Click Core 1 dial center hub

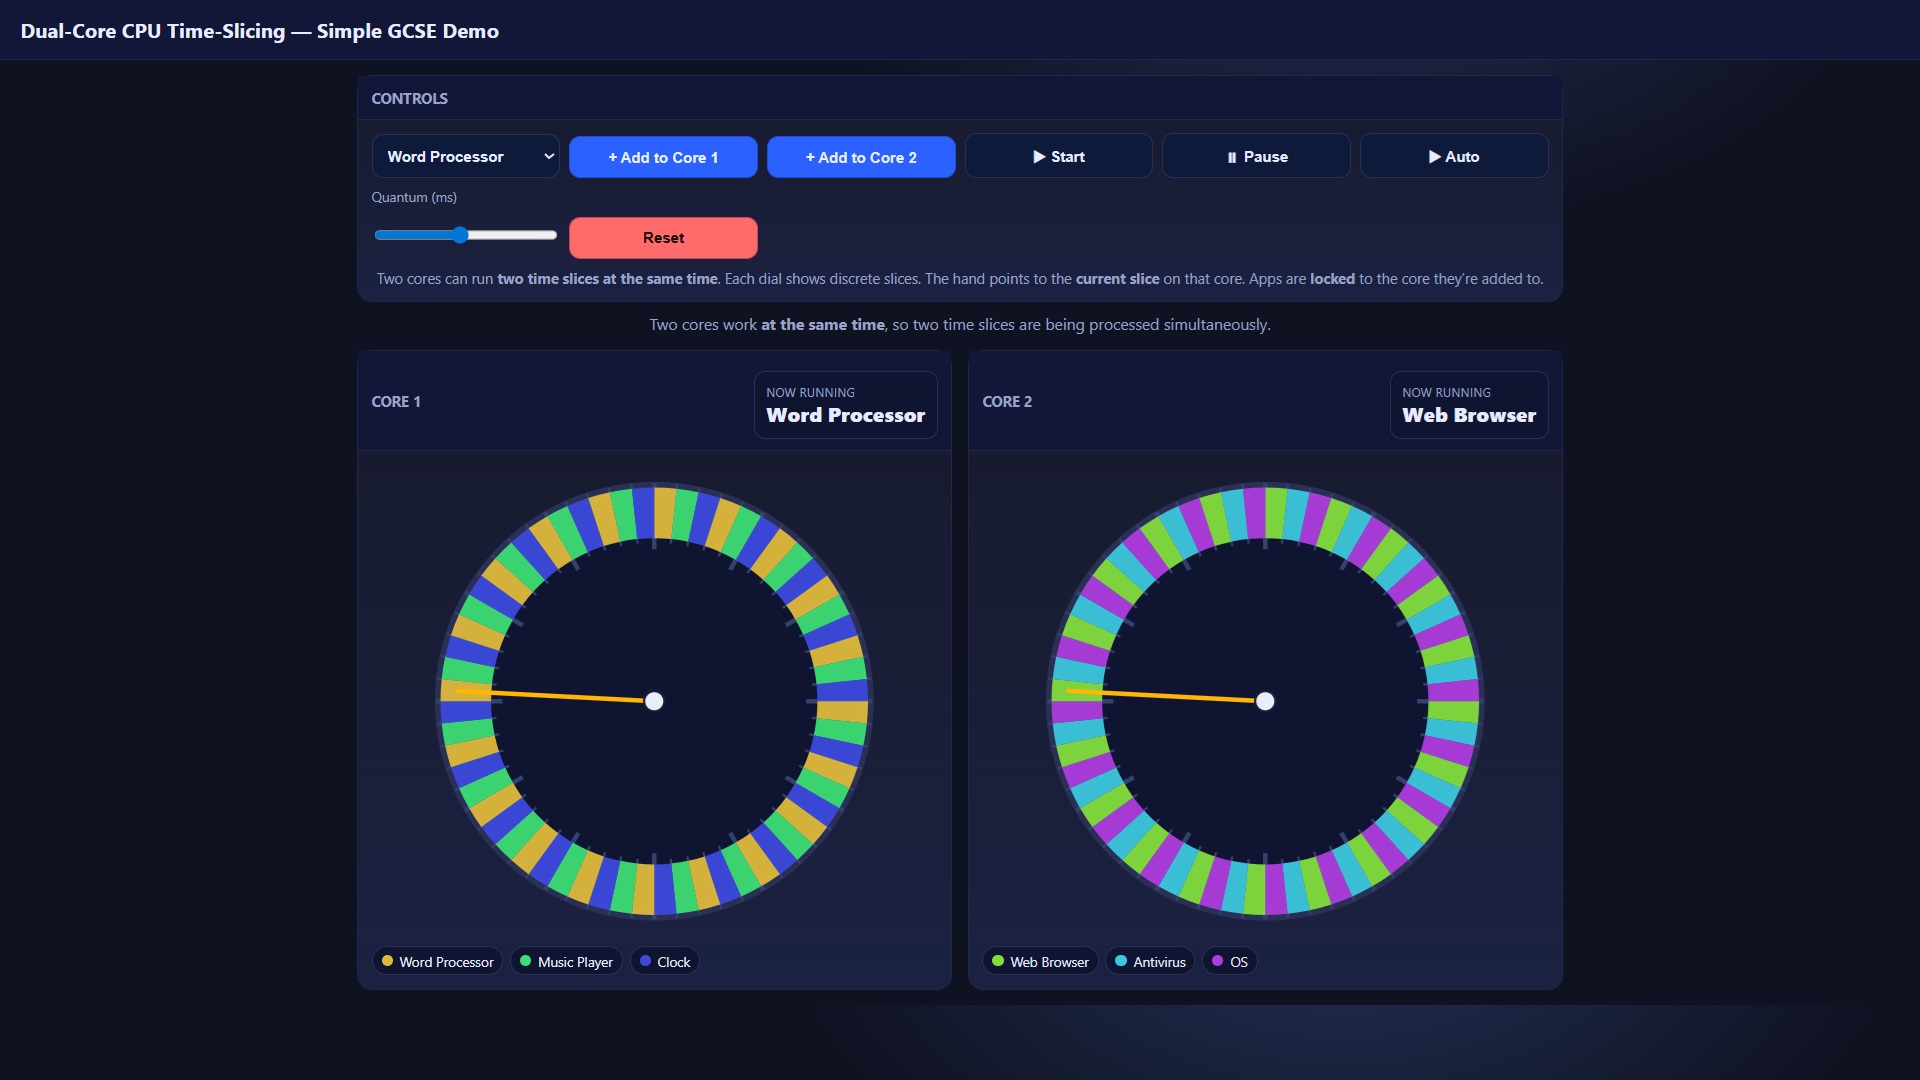click(654, 701)
